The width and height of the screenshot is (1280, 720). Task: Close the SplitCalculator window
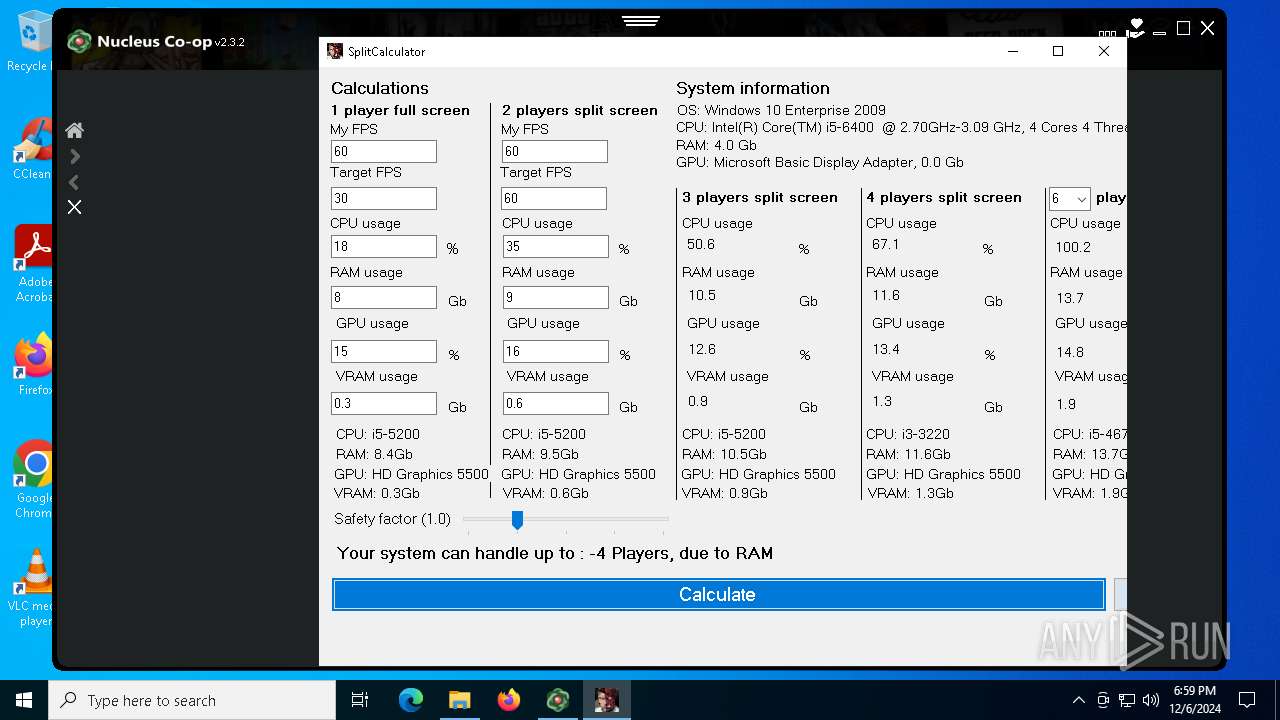click(x=1104, y=51)
